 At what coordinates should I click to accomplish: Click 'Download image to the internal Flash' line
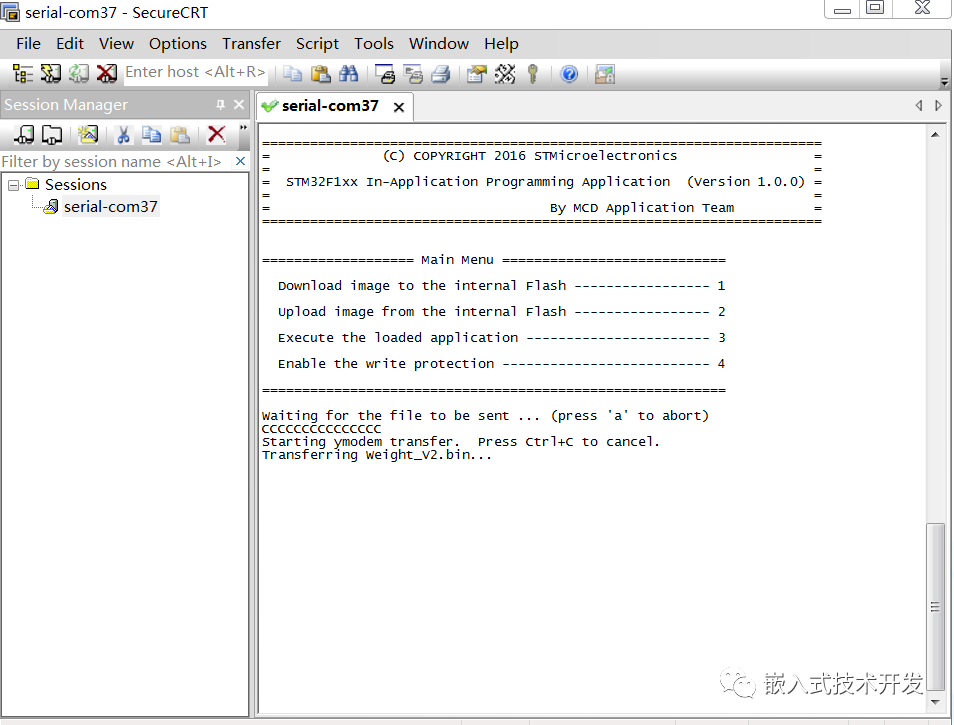click(501, 286)
